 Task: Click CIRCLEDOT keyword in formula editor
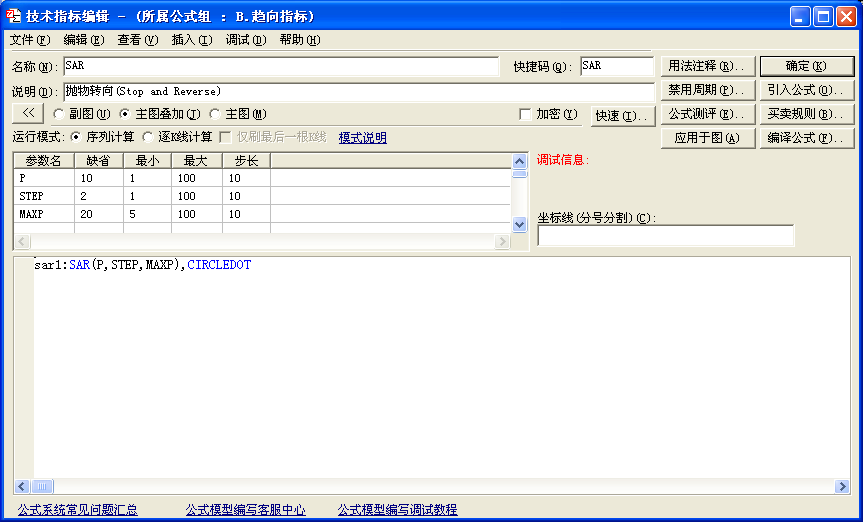[x=219, y=265]
